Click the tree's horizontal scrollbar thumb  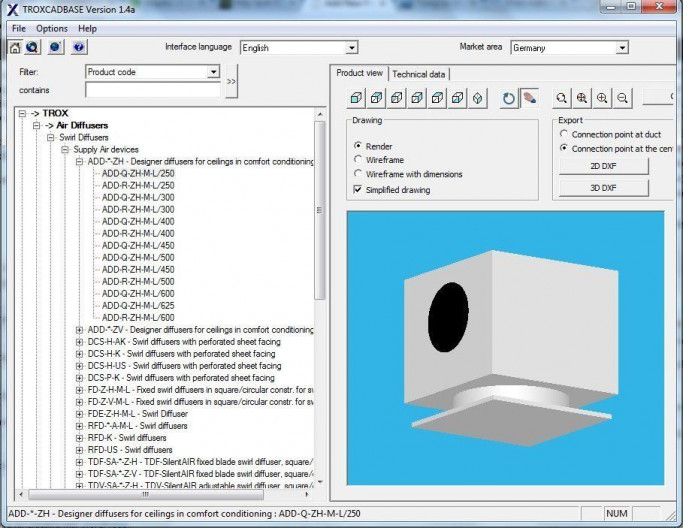(145, 494)
